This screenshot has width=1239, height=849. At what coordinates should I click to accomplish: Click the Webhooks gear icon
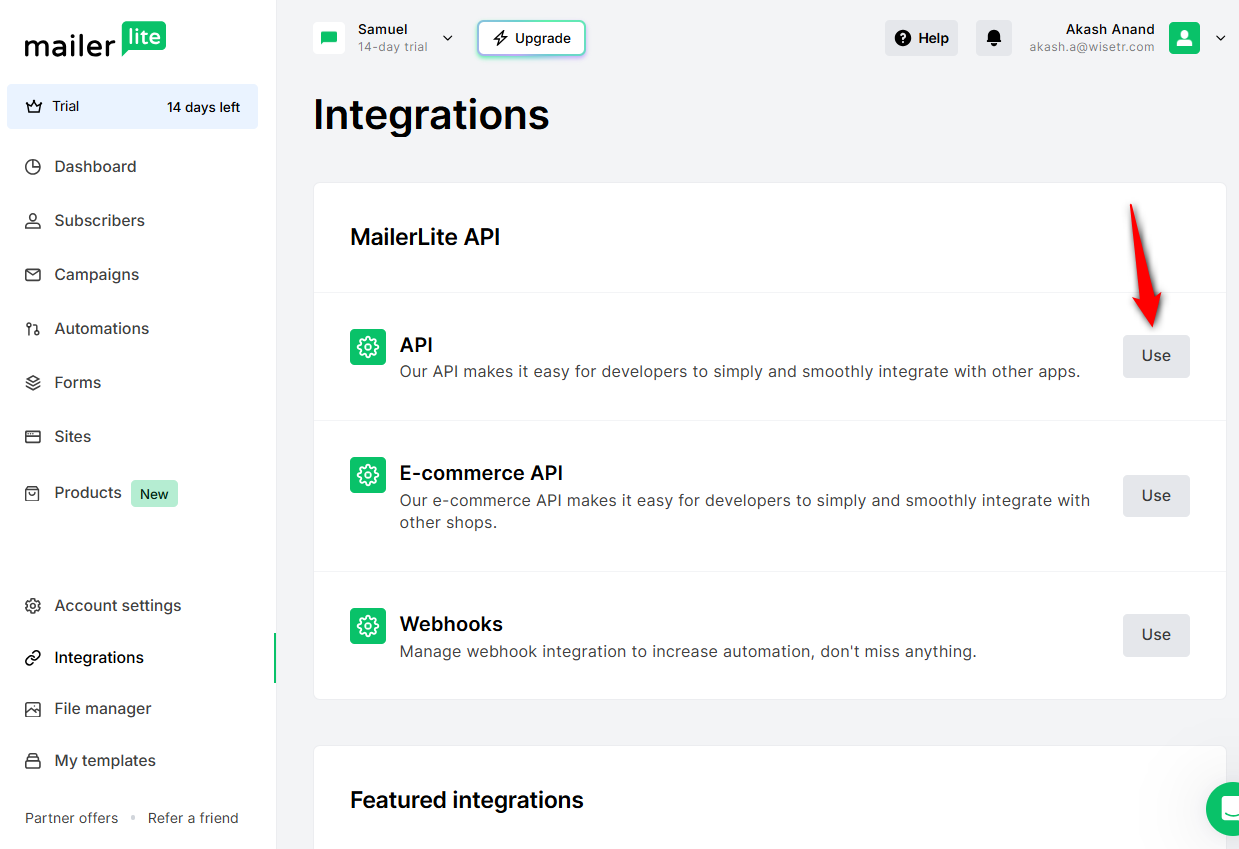tap(368, 626)
